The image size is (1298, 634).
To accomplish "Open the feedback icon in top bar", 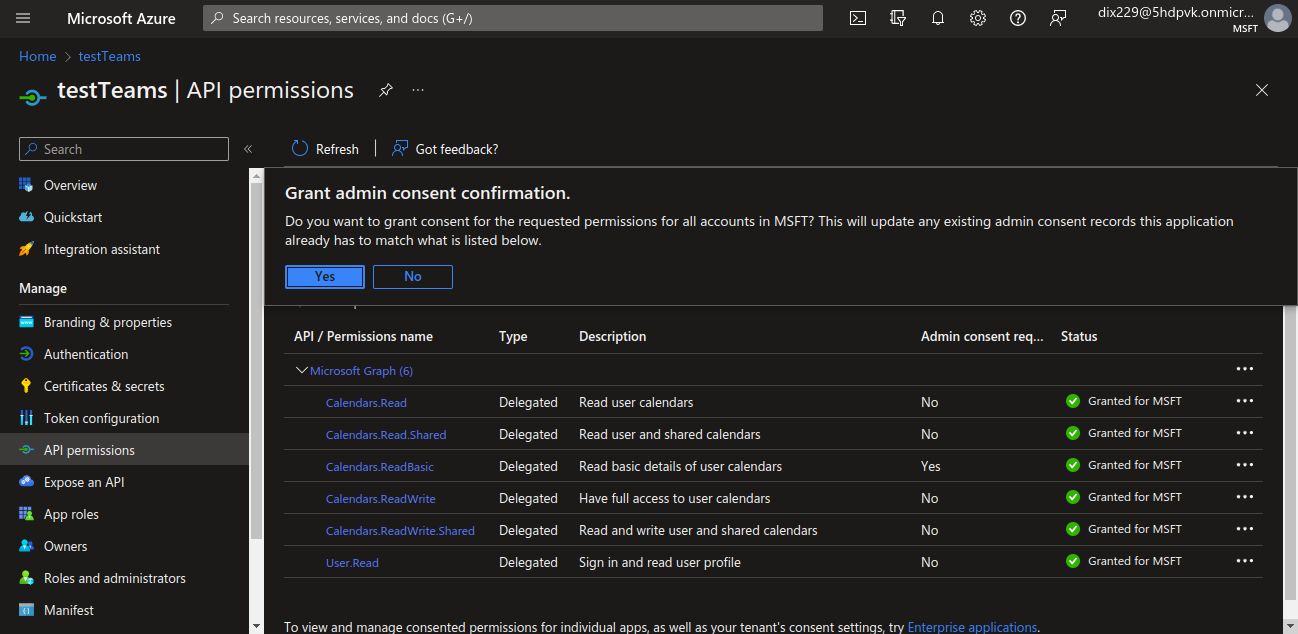I will 1058,18.
